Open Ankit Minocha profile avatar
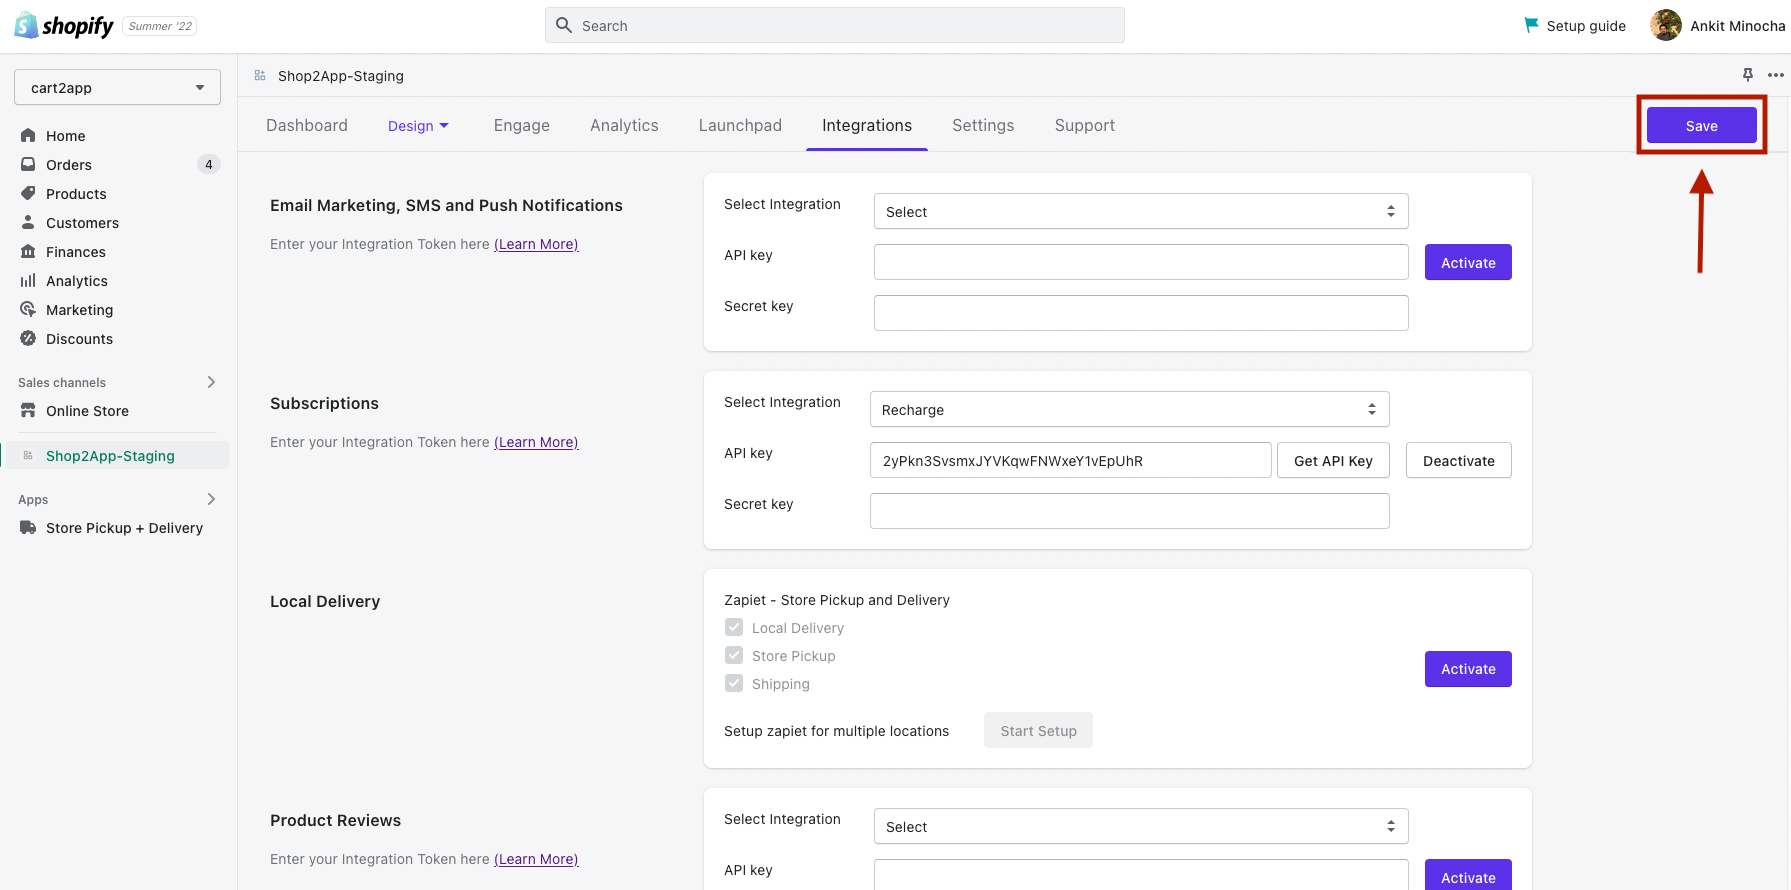 pos(1666,25)
